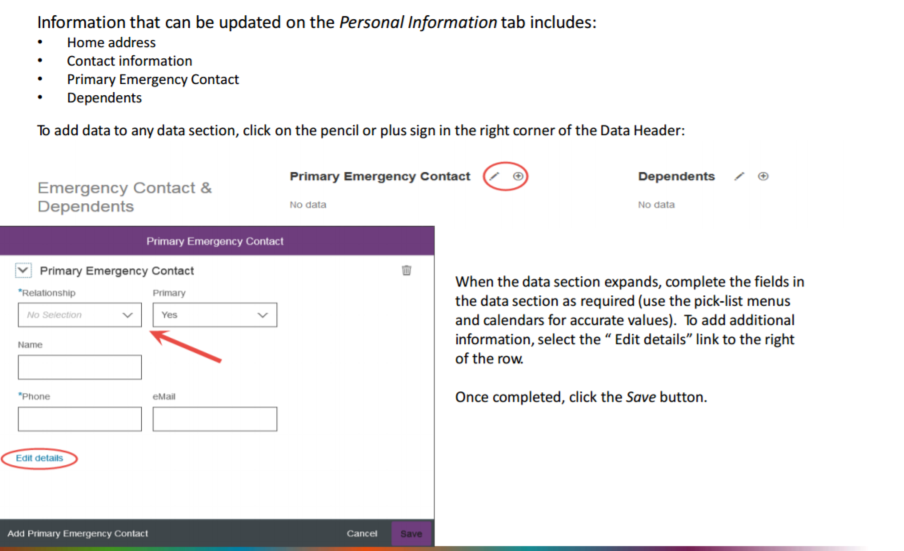Viewport: 904px width, 551px height.
Task: Click the purple Primary Emergency Contact title bar
Action: (x=215, y=241)
